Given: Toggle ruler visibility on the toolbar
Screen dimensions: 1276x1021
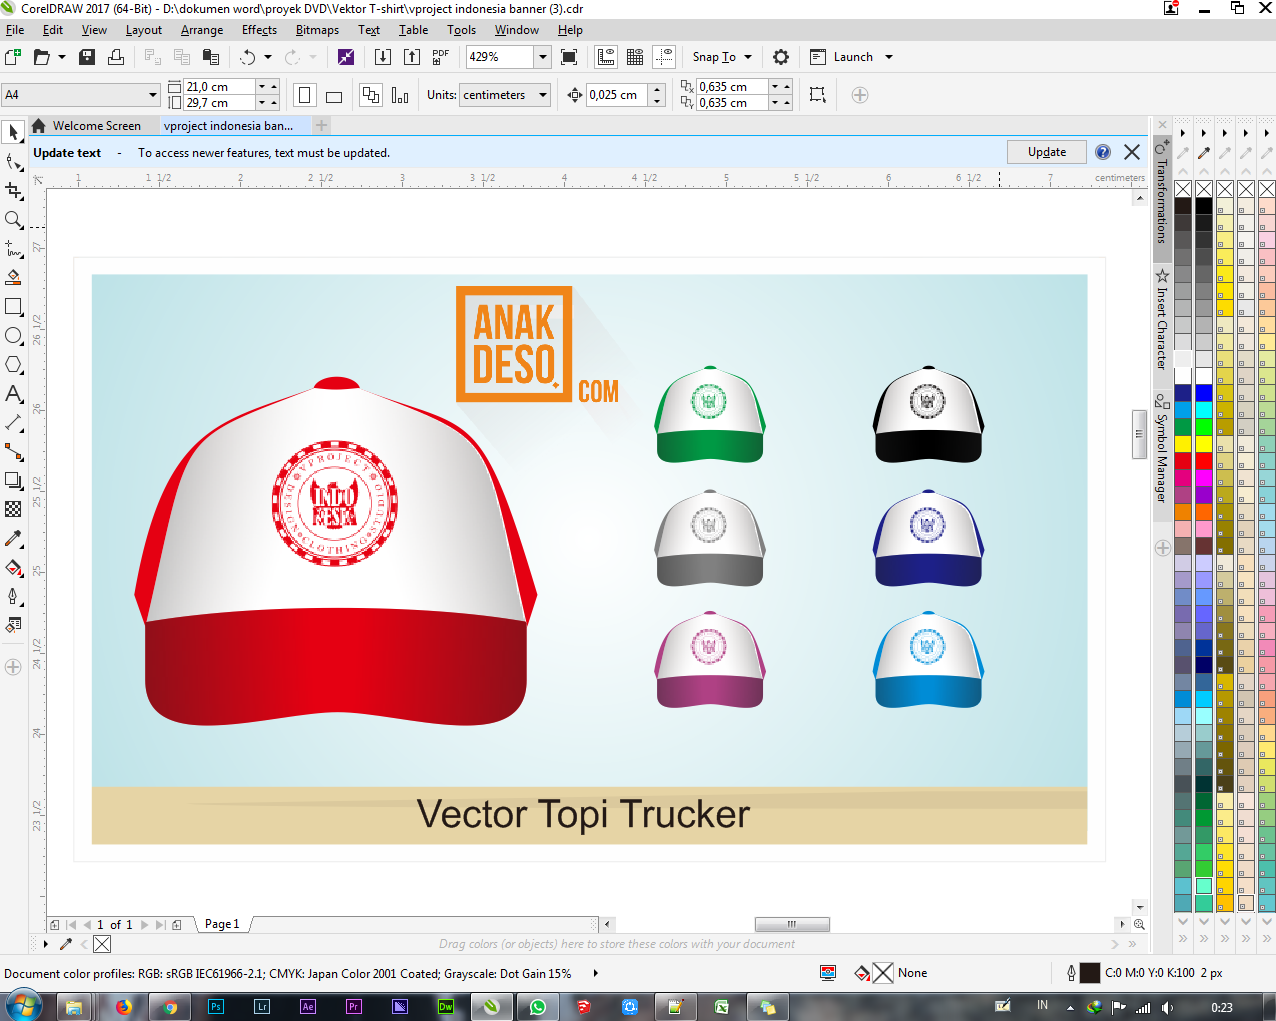Looking at the screenshot, I should click(606, 57).
